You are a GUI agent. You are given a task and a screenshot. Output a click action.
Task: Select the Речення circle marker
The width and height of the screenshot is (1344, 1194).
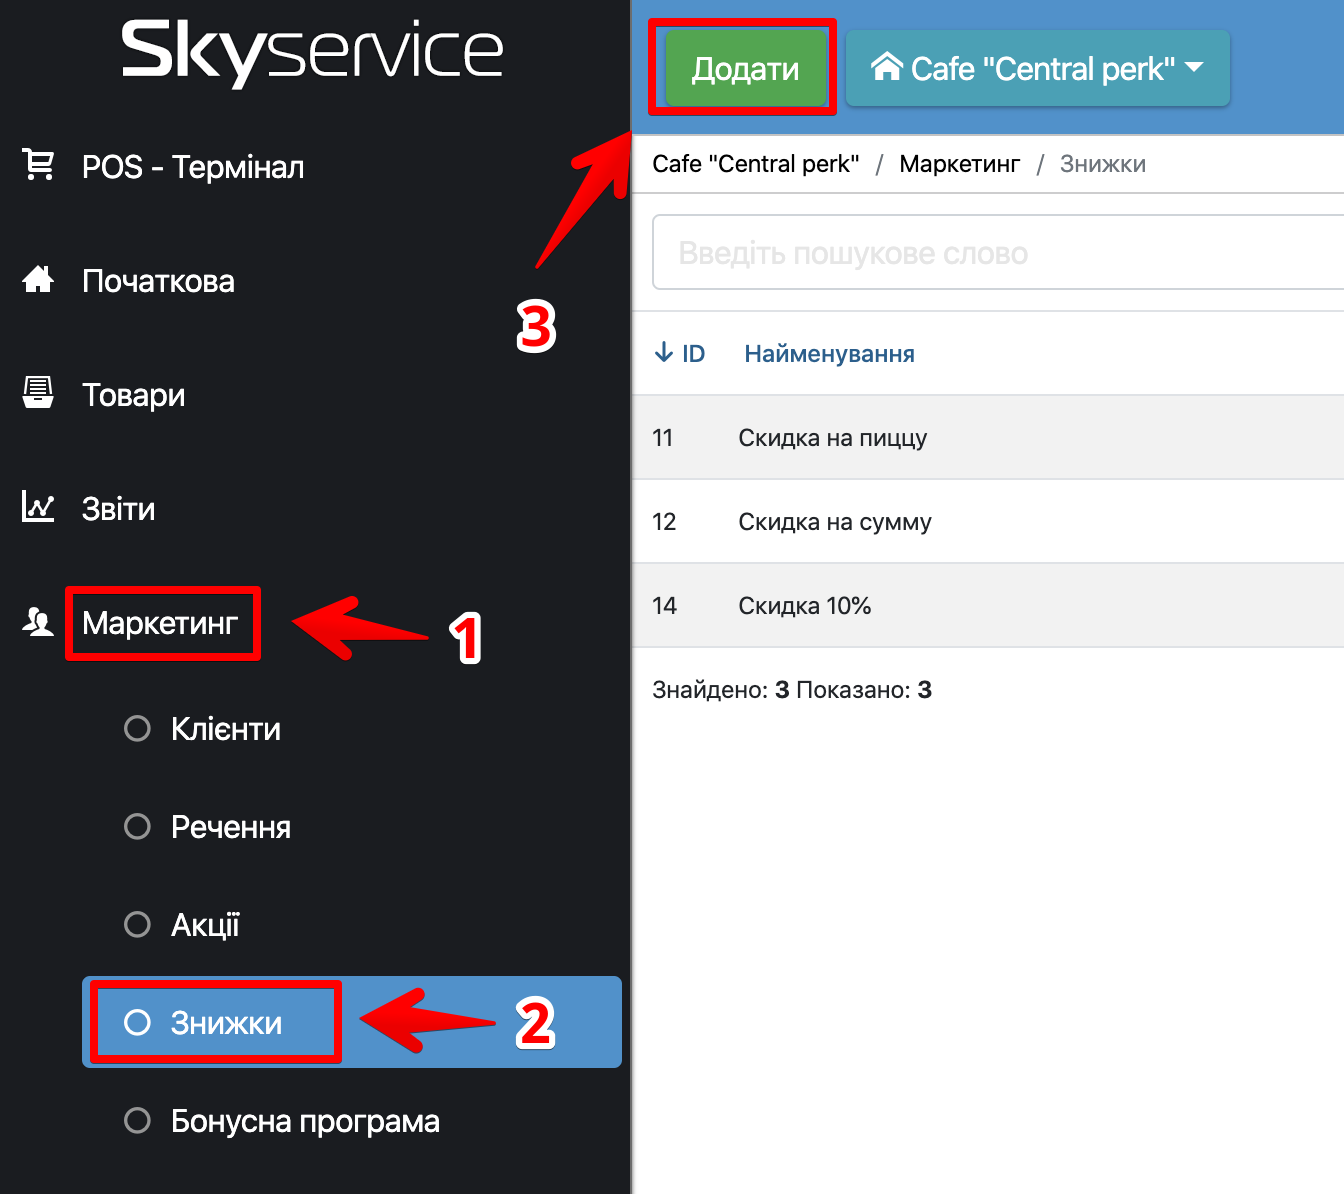click(x=137, y=826)
